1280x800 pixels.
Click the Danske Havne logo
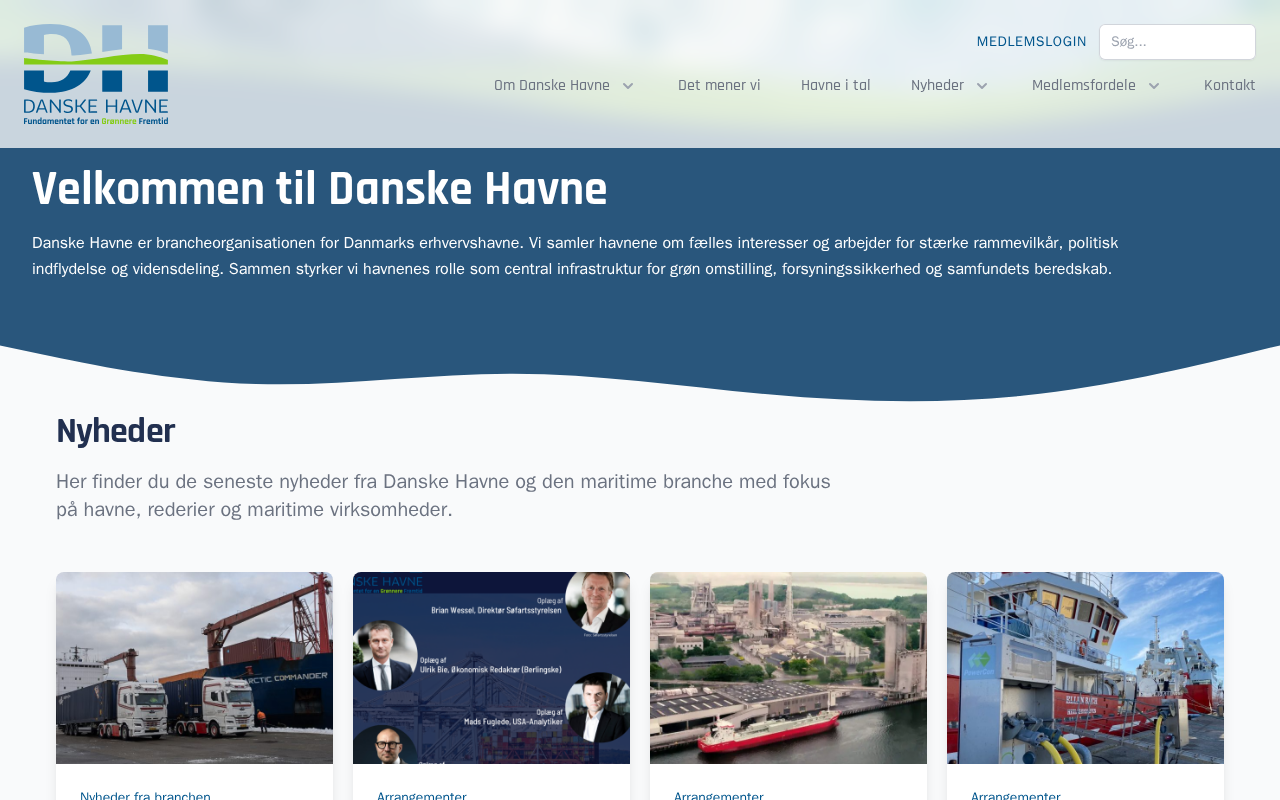[x=96, y=74]
